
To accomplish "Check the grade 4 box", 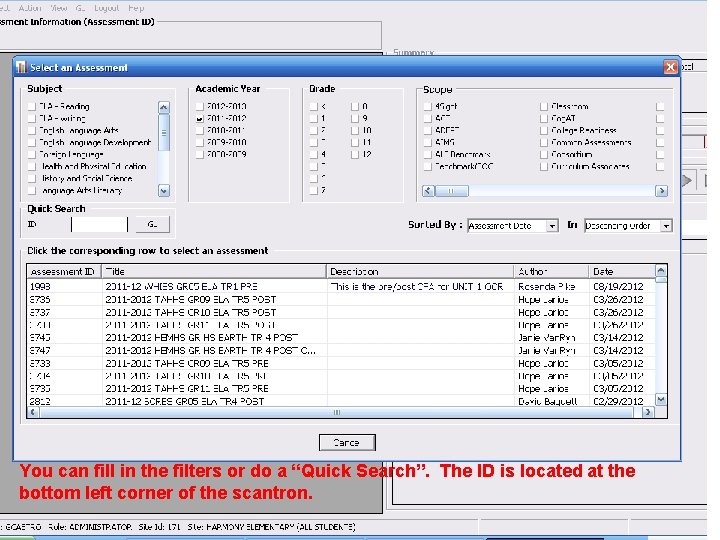I will pos(314,154).
